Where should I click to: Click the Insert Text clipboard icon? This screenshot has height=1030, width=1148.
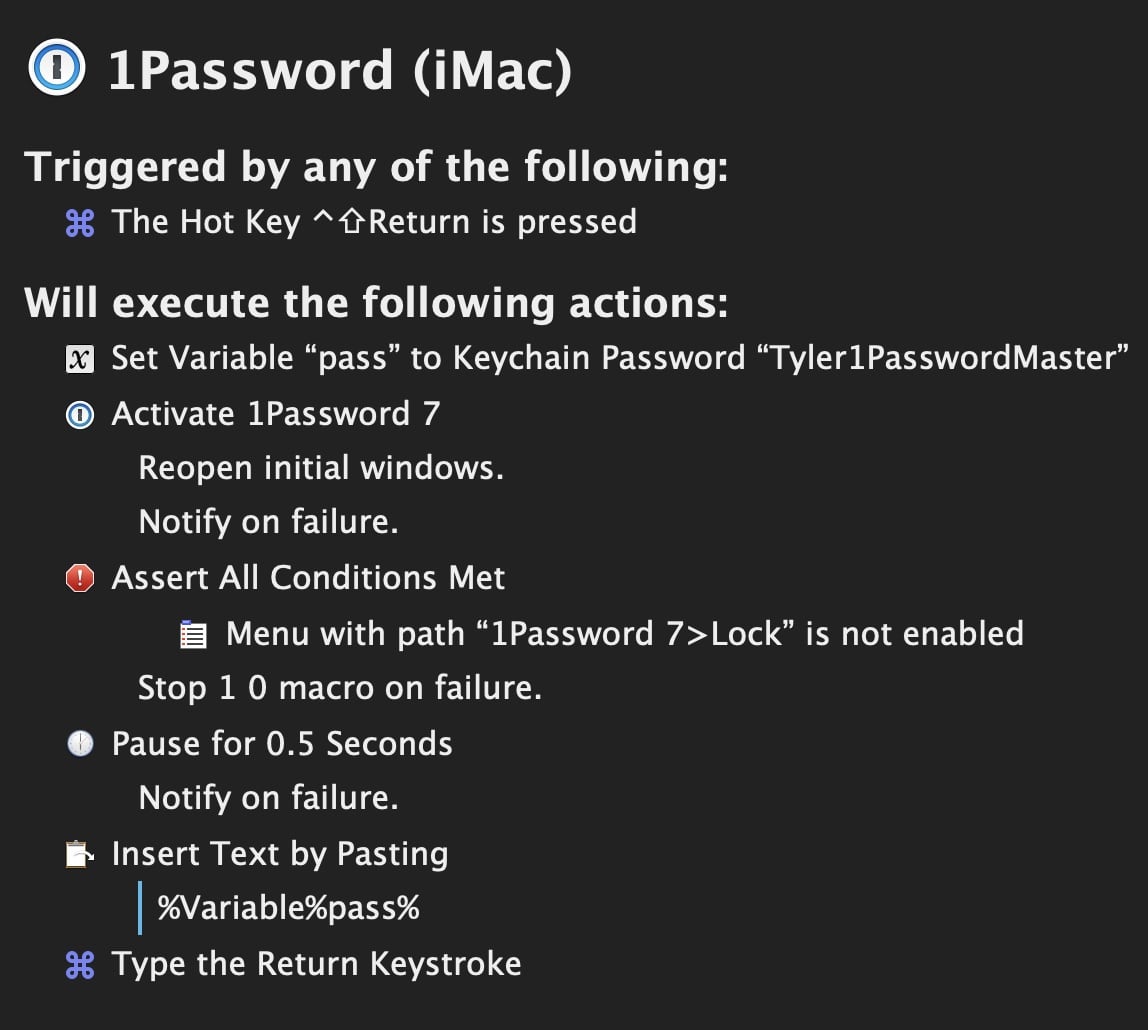coord(80,855)
